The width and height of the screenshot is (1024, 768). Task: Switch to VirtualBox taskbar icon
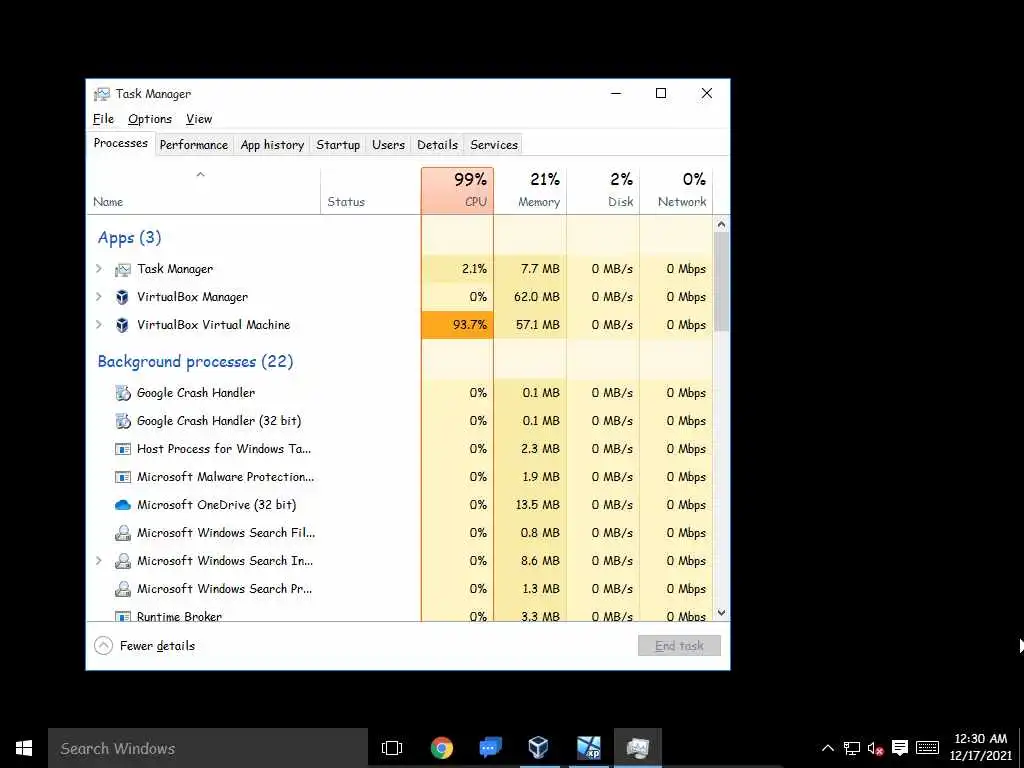539,748
